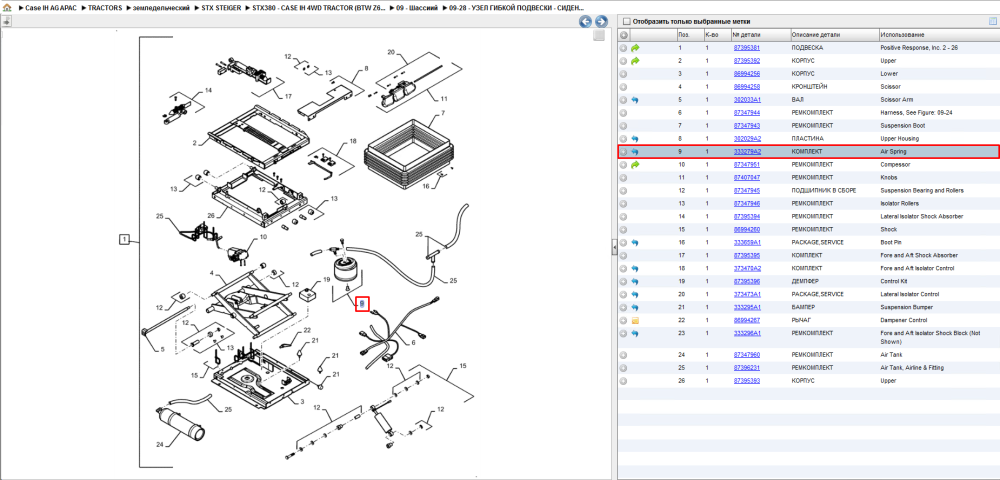
Task: Click blue replacement arrow for position 5
Action: [x=635, y=100]
